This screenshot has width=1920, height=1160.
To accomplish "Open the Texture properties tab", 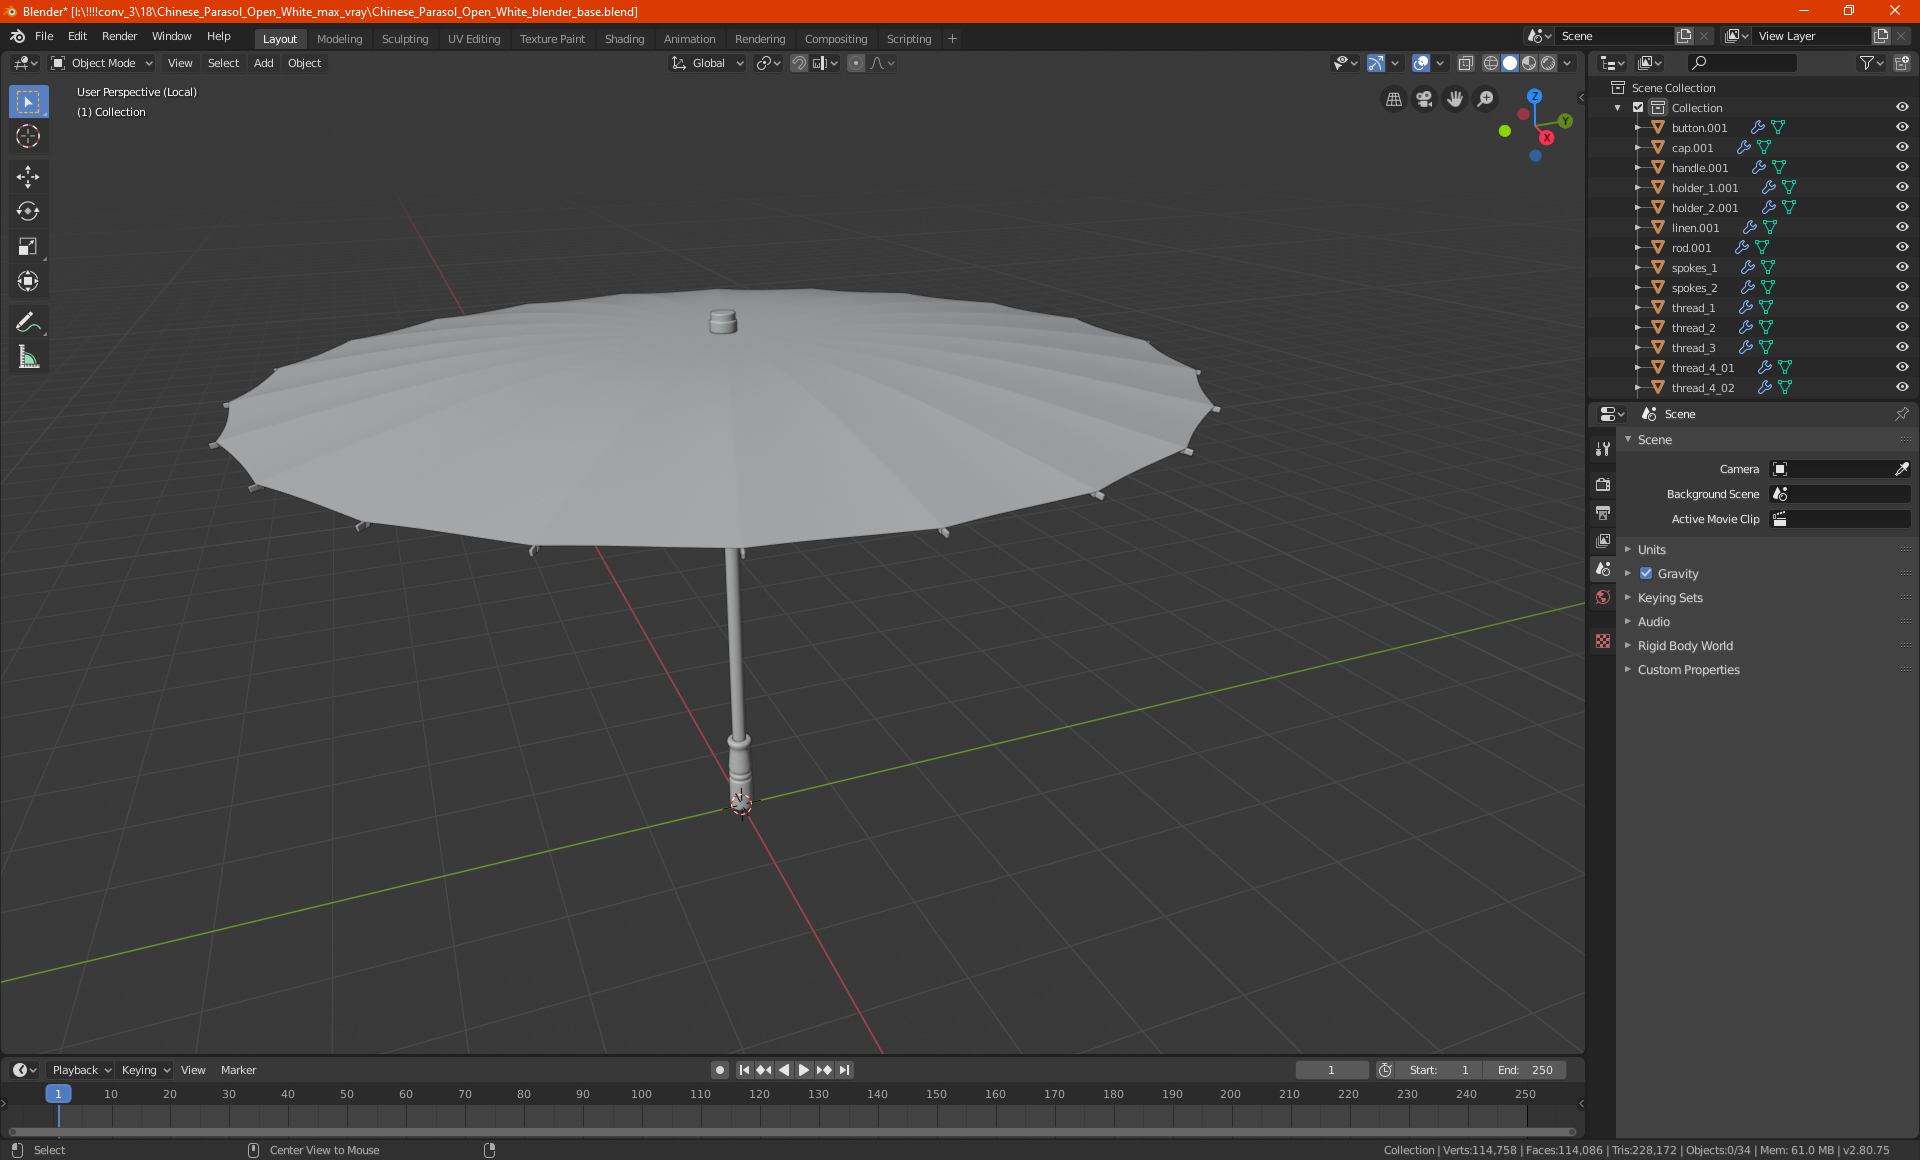I will pyautogui.click(x=1603, y=641).
